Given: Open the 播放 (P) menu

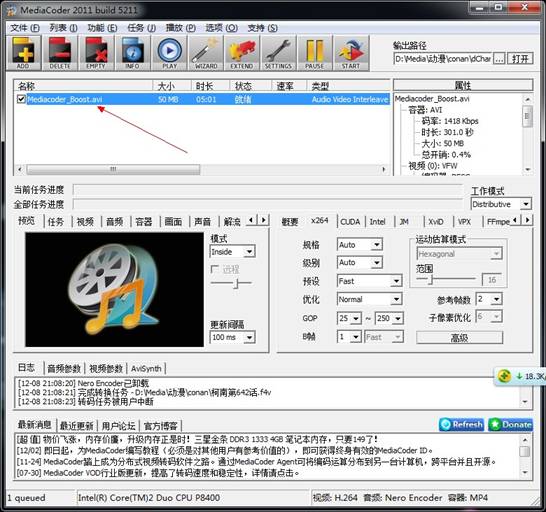Looking at the screenshot, I should [181, 28].
